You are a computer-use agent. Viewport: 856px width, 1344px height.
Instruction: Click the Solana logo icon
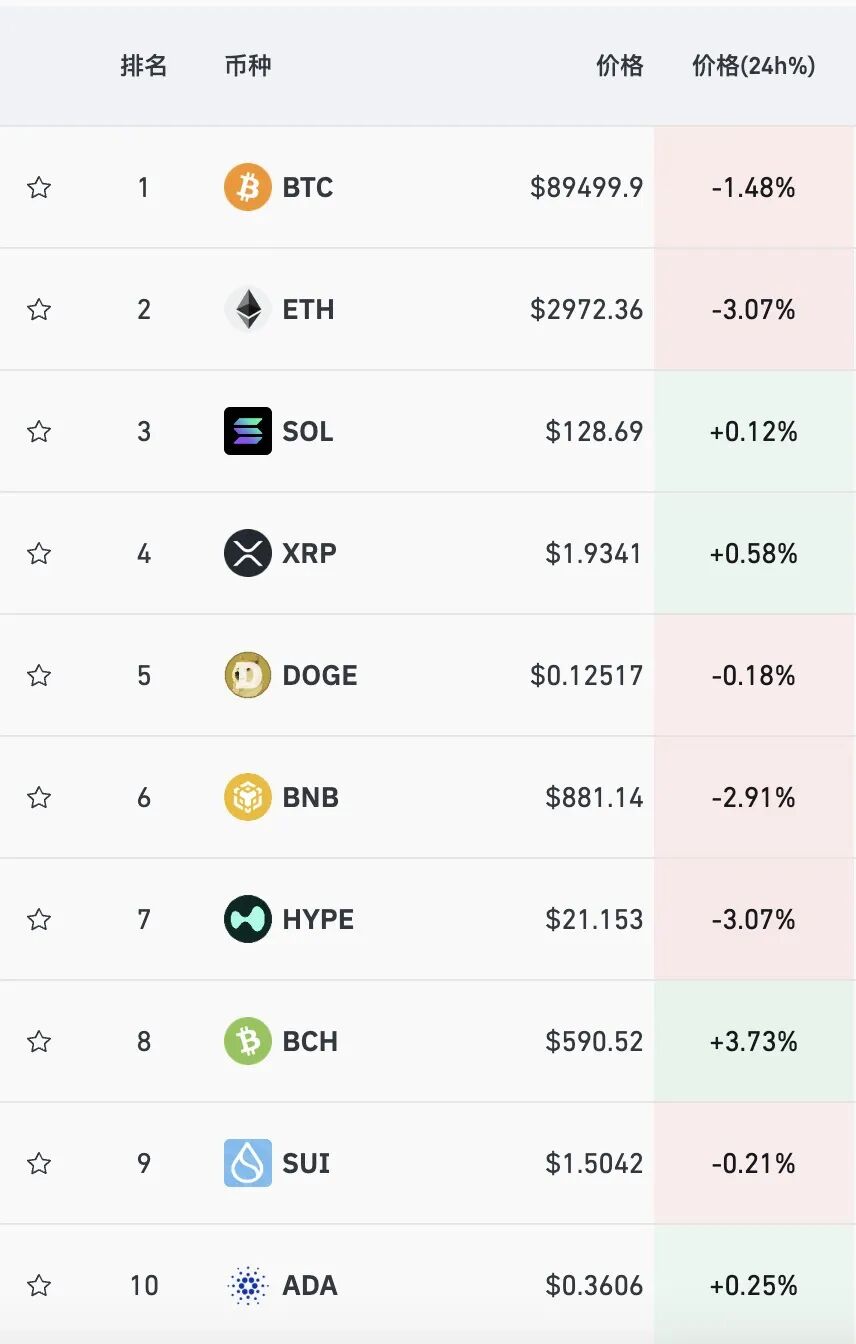coord(247,431)
